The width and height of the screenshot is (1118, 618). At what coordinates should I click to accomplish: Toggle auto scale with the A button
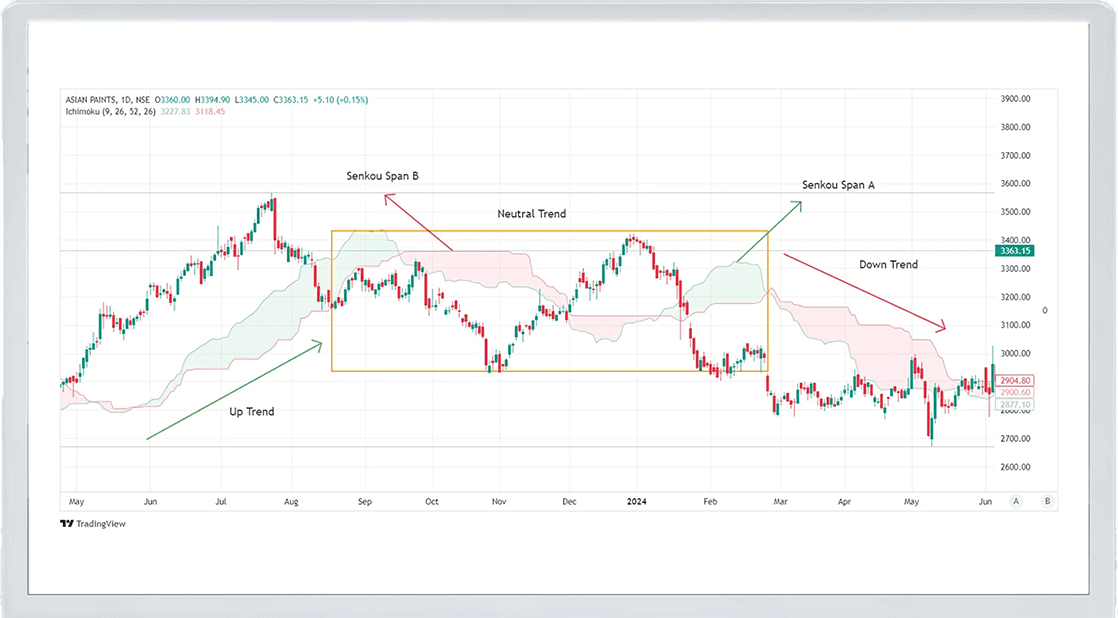[1016, 501]
